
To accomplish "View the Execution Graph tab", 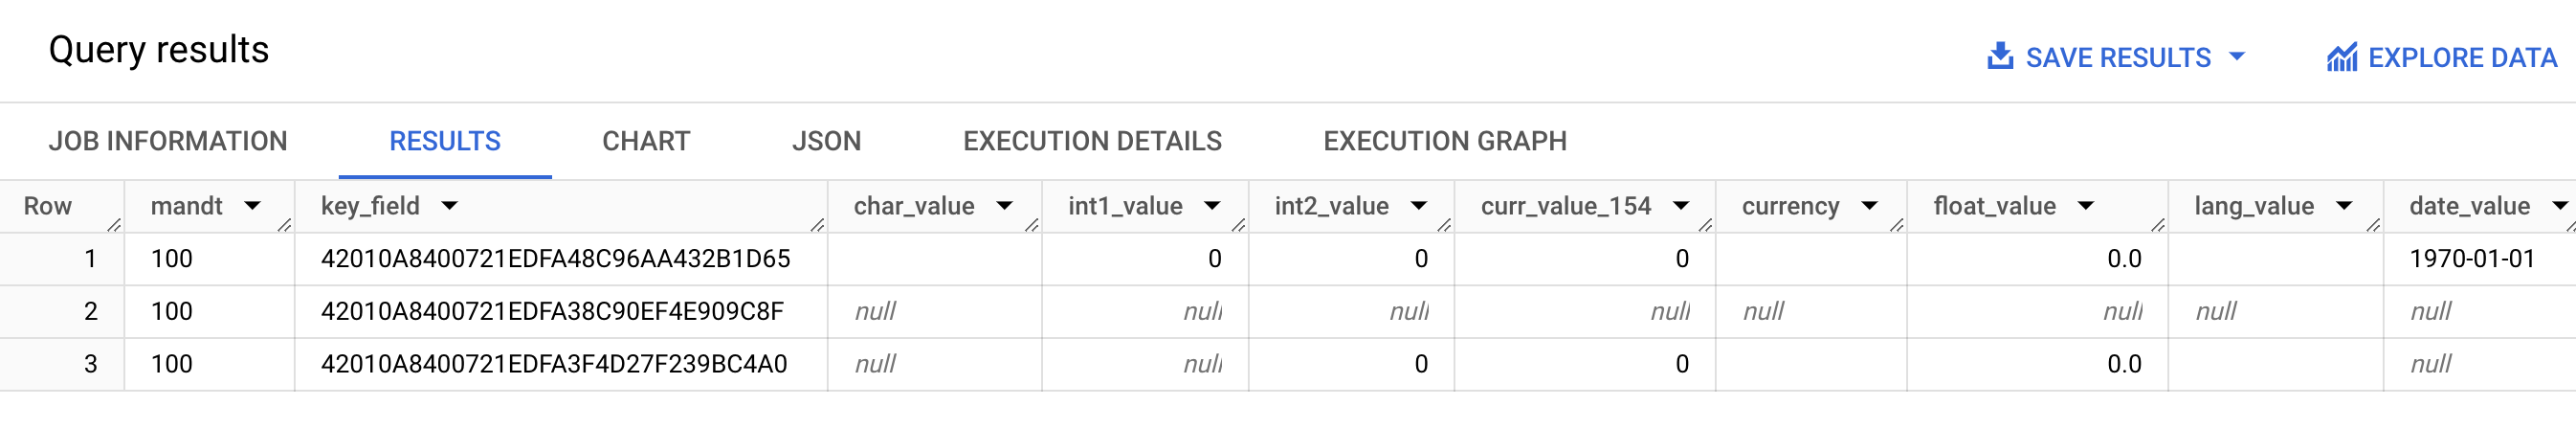I will point(1445,141).
